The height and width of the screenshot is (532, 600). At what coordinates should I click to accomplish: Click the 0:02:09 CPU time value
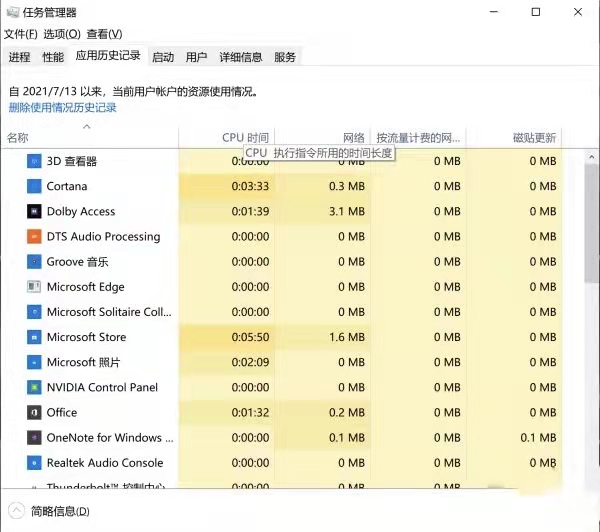250,362
